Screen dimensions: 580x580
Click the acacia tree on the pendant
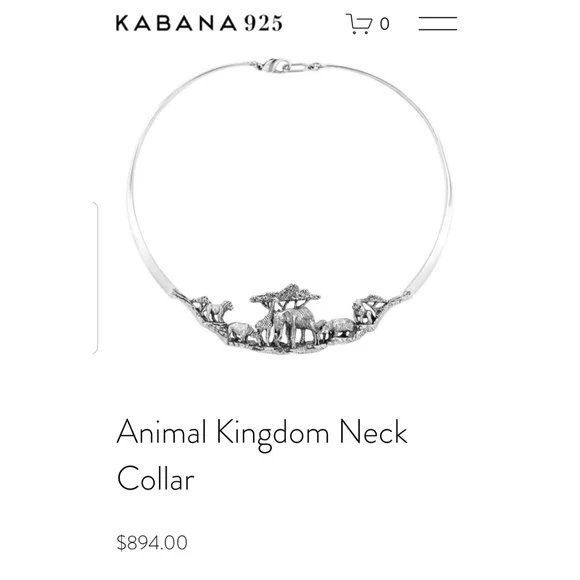point(285,295)
